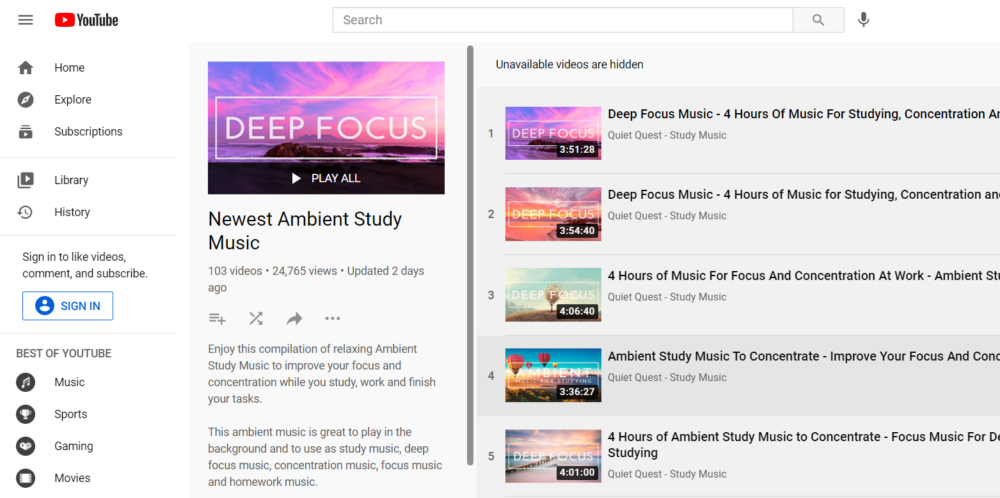Open Subscriptions in sidebar
The width and height of the screenshot is (1000, 498).
(x=88, y=131)
